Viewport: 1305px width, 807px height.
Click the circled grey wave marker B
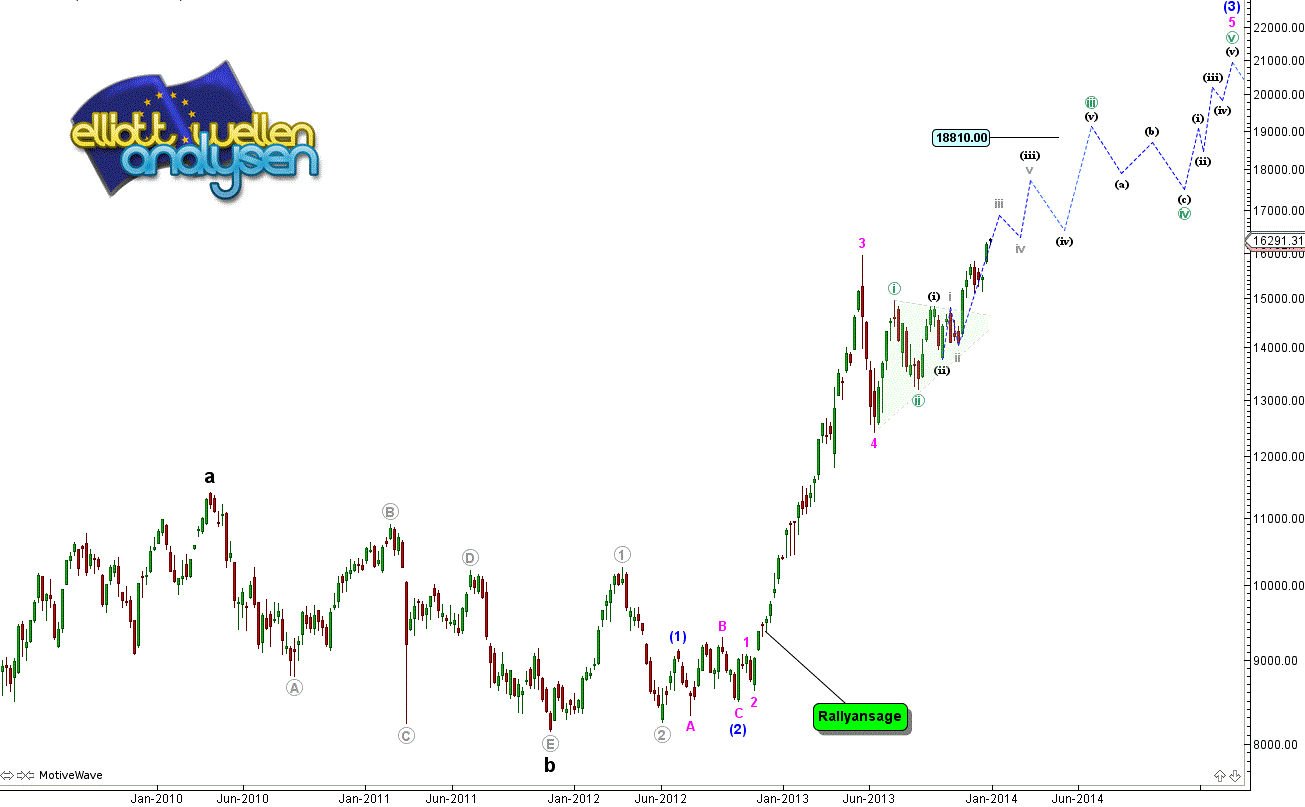pyautogui.click(x=390, y=512)
